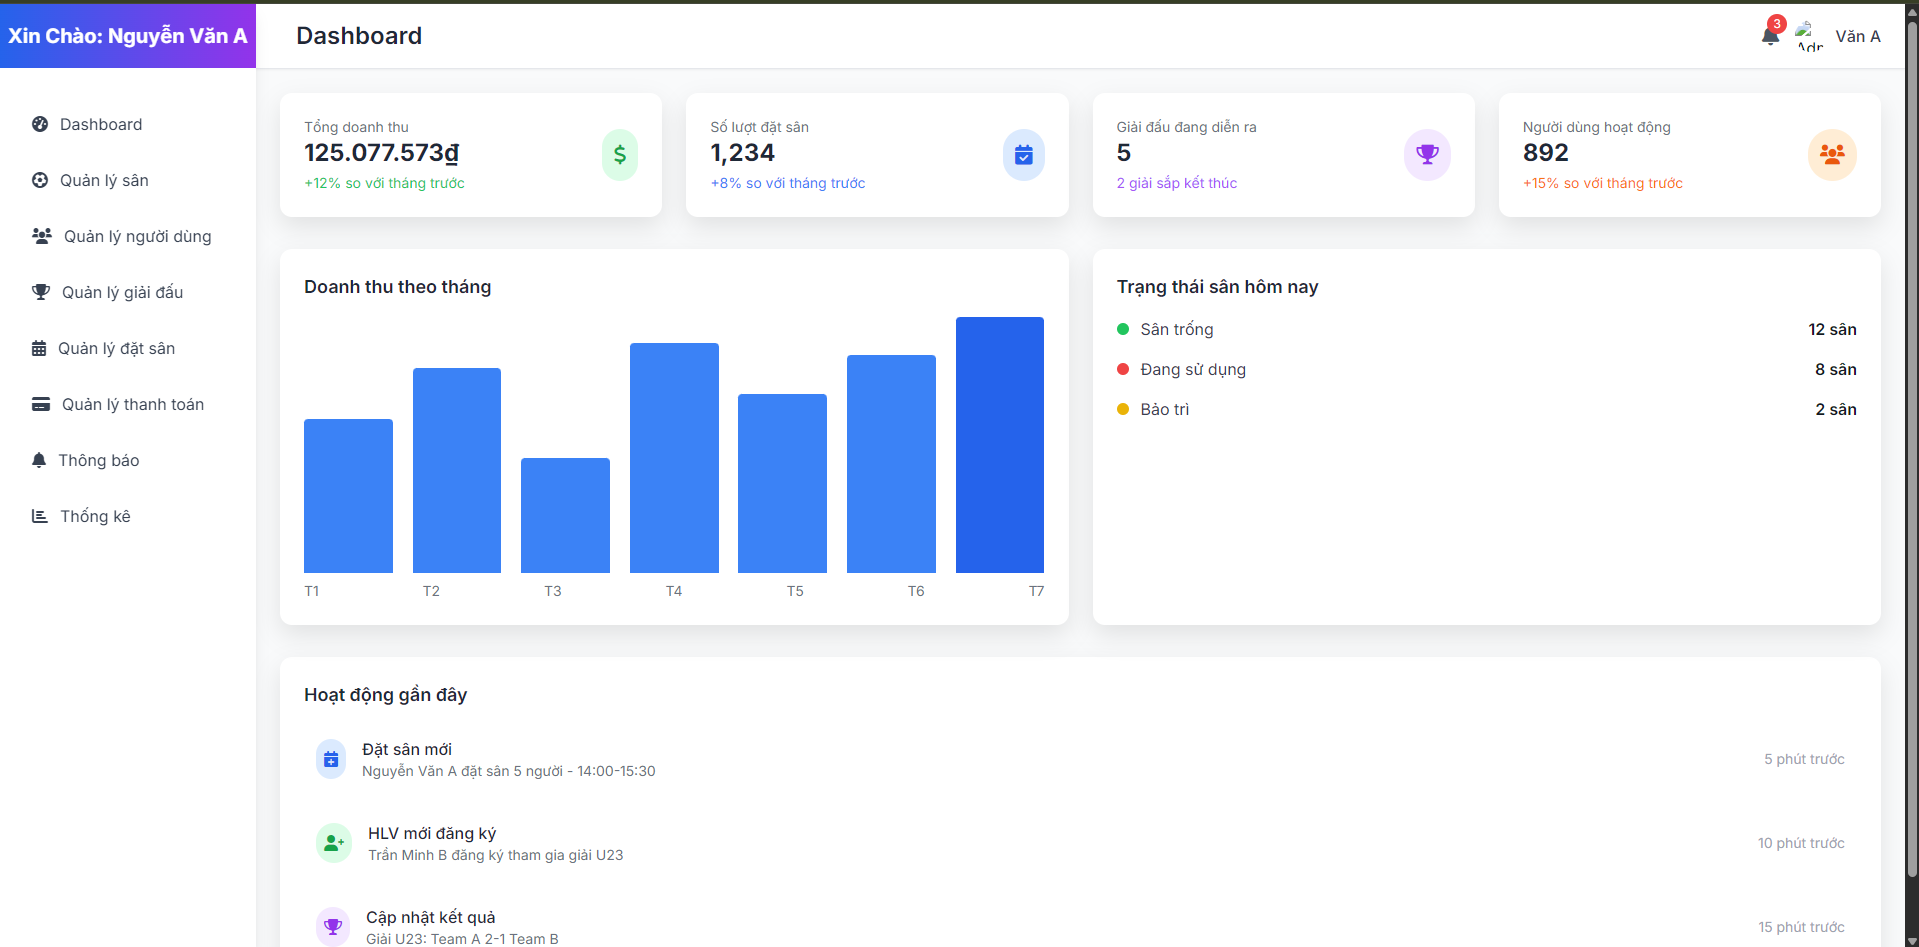
Task: Click the orange users icon on active-users card
Action: pos(1831,155)
